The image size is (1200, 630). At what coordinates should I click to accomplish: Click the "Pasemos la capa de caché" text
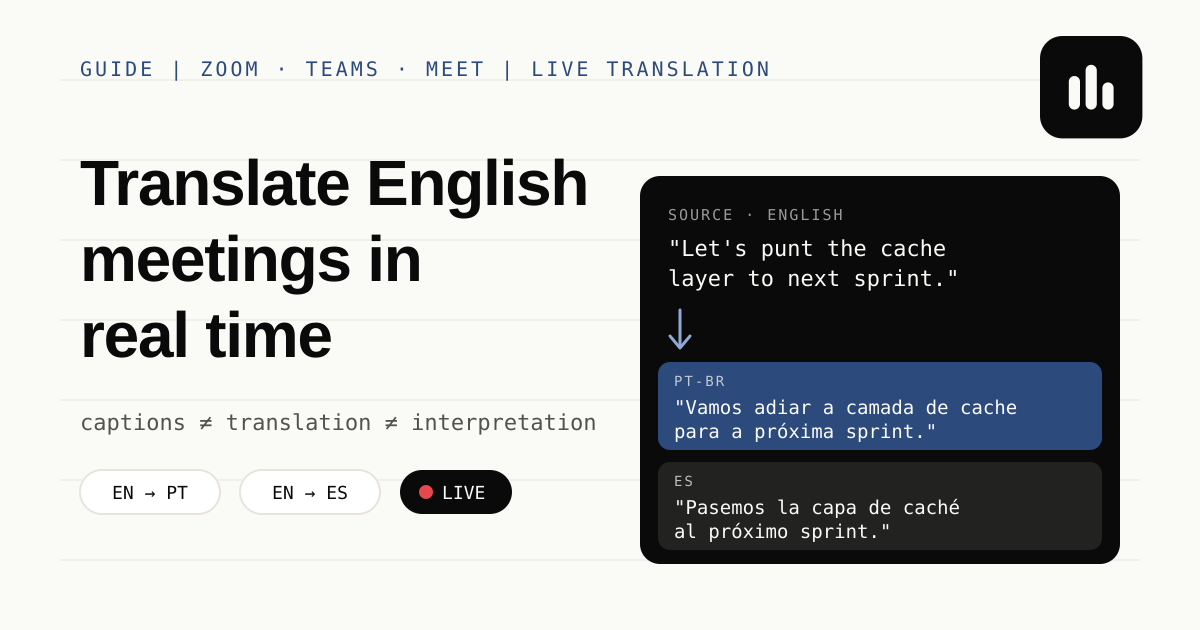(x=817, y=507)
